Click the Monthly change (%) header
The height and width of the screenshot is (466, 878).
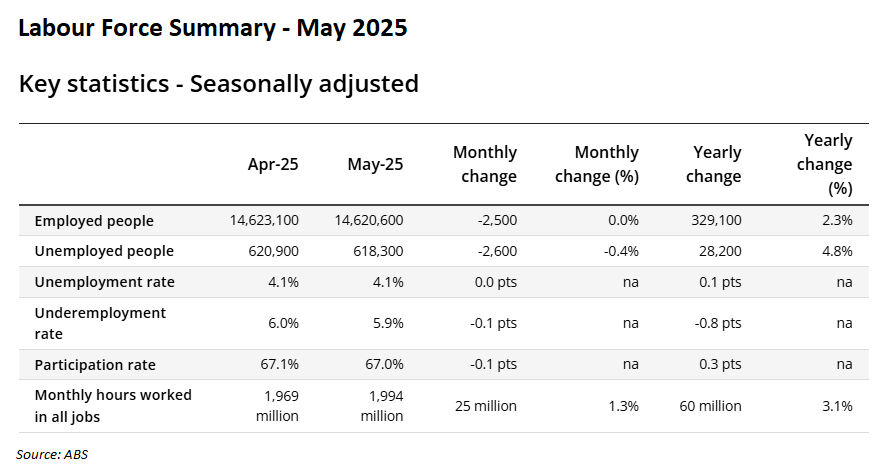coord(596,164)
